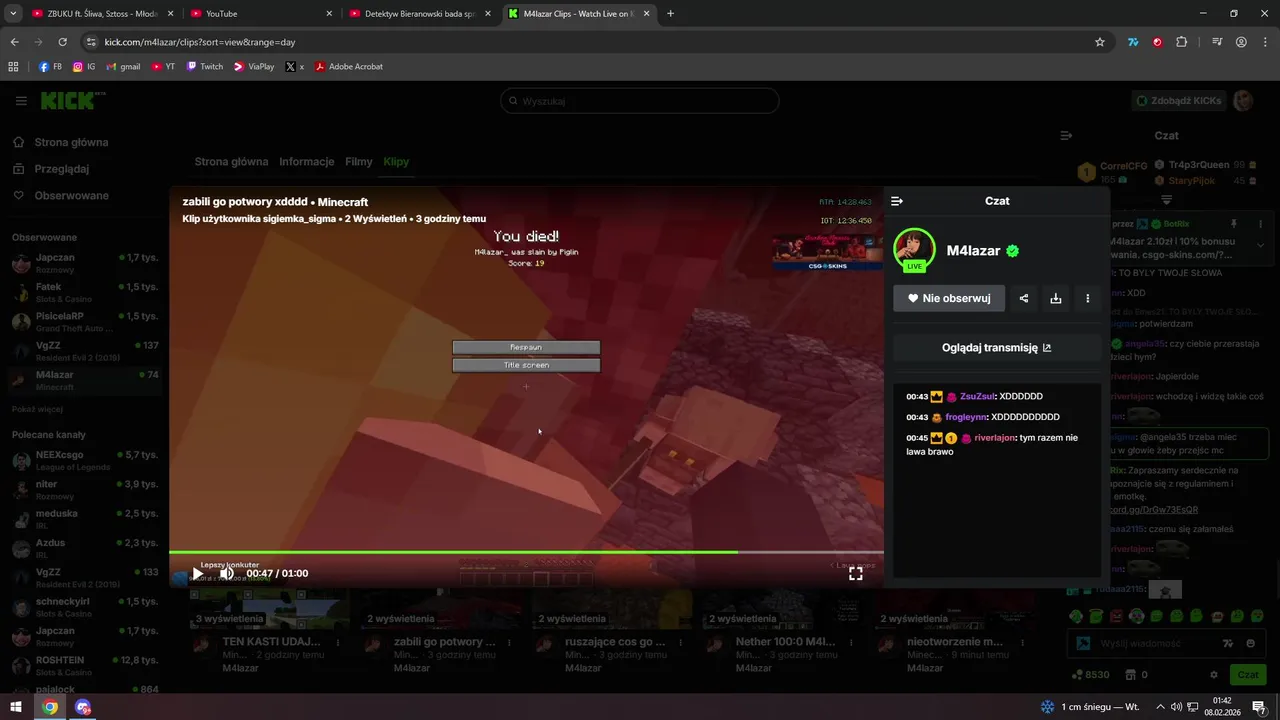Switch to the YouTube tab
The width and height of the screenshot is (1280, 720).
[261, 14]
